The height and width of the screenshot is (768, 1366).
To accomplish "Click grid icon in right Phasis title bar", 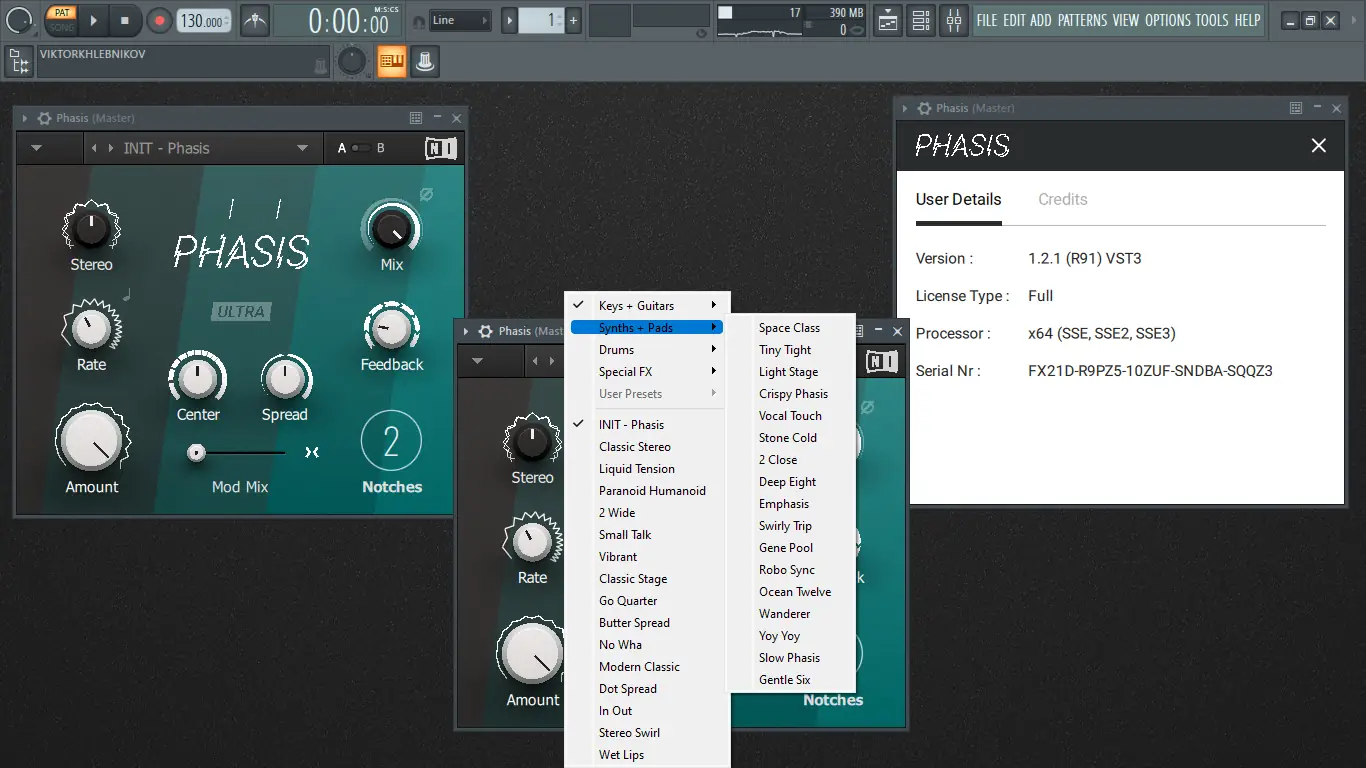I will (1296, 108).
